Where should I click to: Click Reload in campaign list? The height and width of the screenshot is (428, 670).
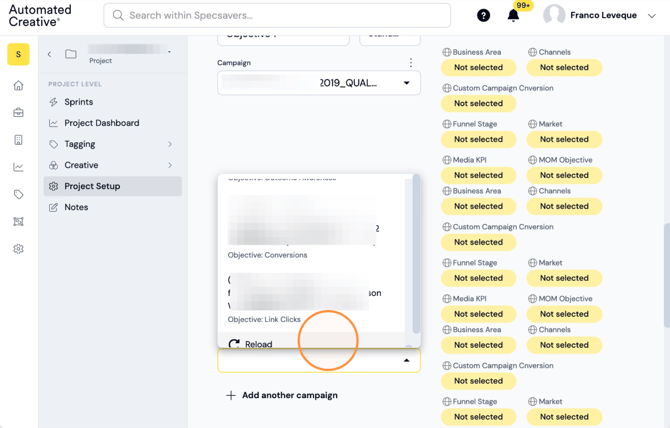click(259, 343)
